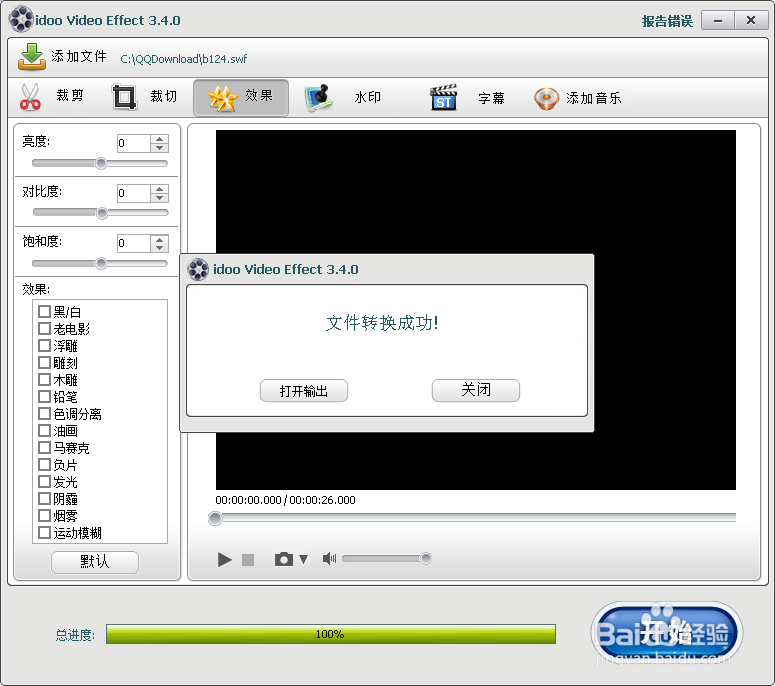Click the 打开输出 button
The image size is (775, 686).
click(x=304, y=391)
